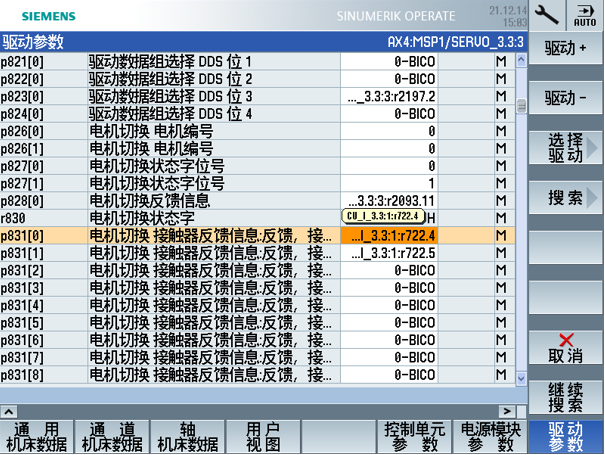Click the bottom-left up arrow button

pyautogui.click(x=9, y=411)
